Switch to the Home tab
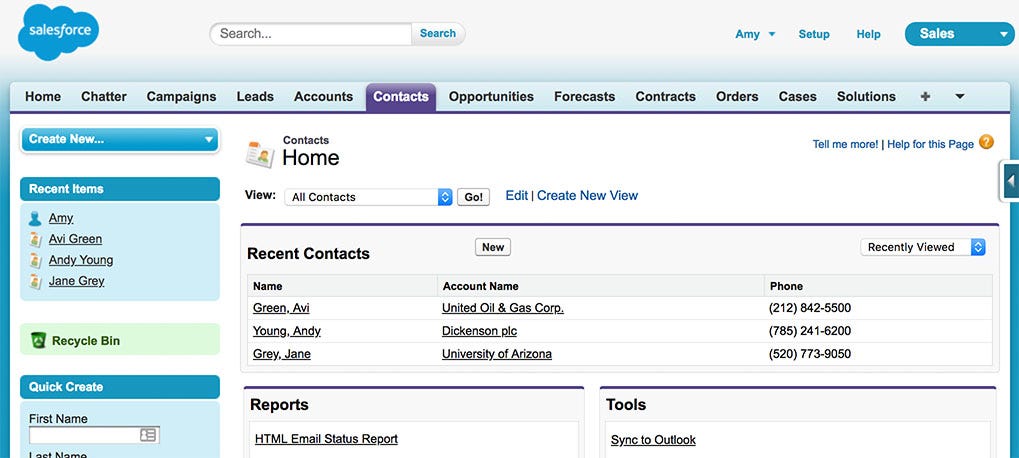Viewport: 1019px width, 458px height. tap(43, 97)
